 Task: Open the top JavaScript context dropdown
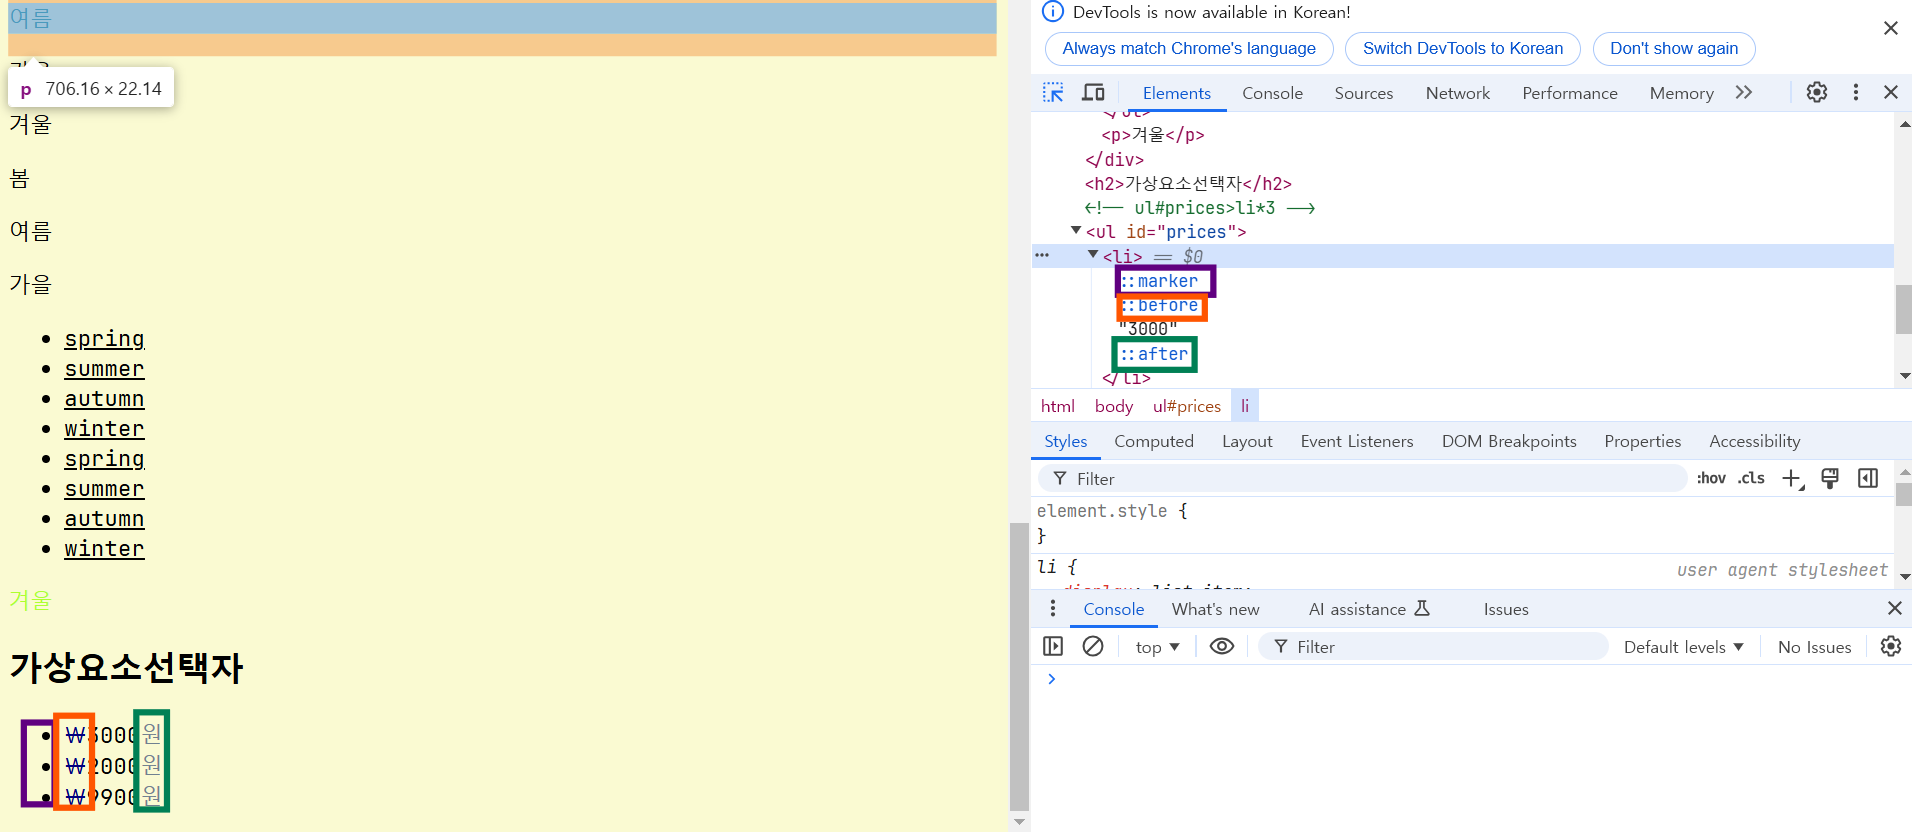point(1157,648)
